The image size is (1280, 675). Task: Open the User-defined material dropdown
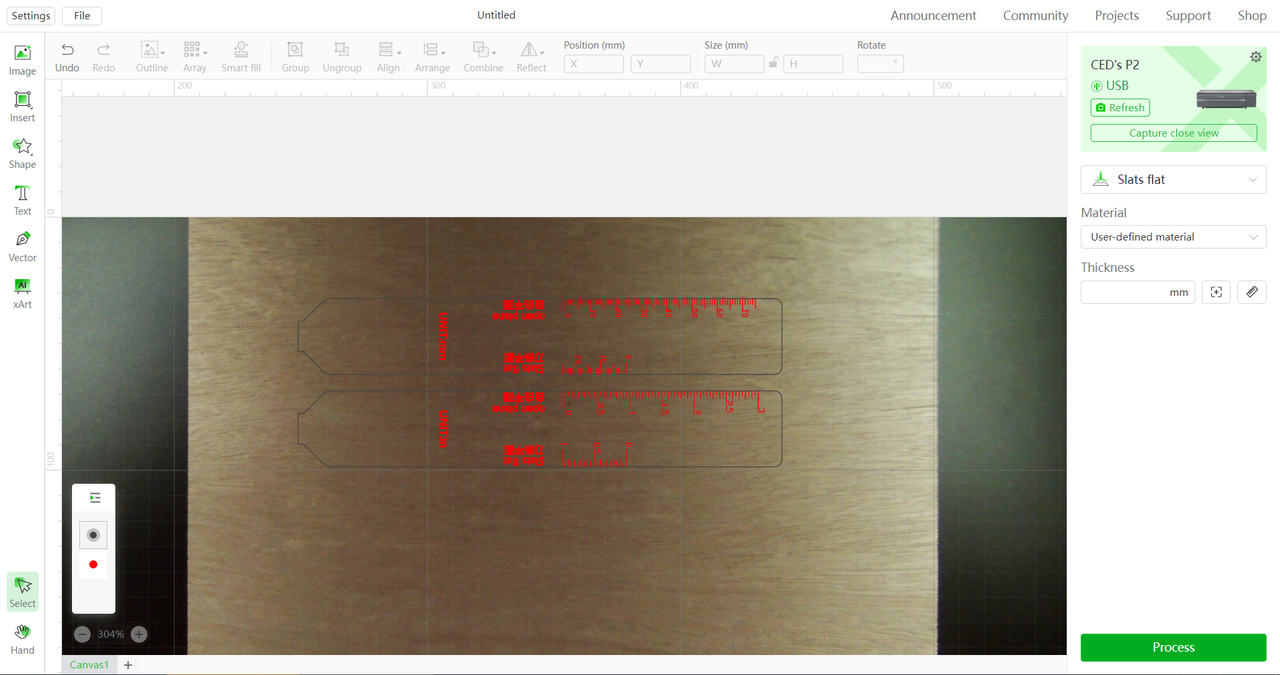click(1173, 237)
